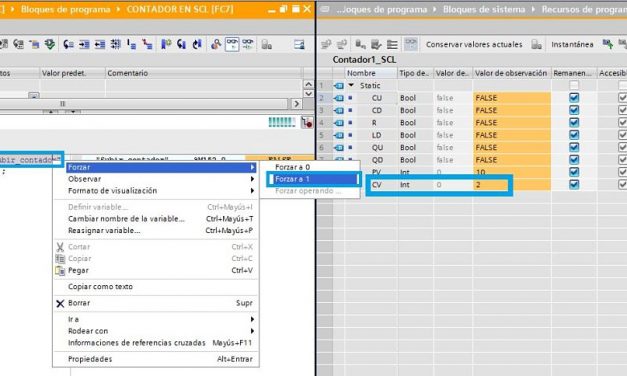This screenshot has width=627, height=376.
Task: Uncheck the Remanen checkbox for R
Action: [574, 122]
